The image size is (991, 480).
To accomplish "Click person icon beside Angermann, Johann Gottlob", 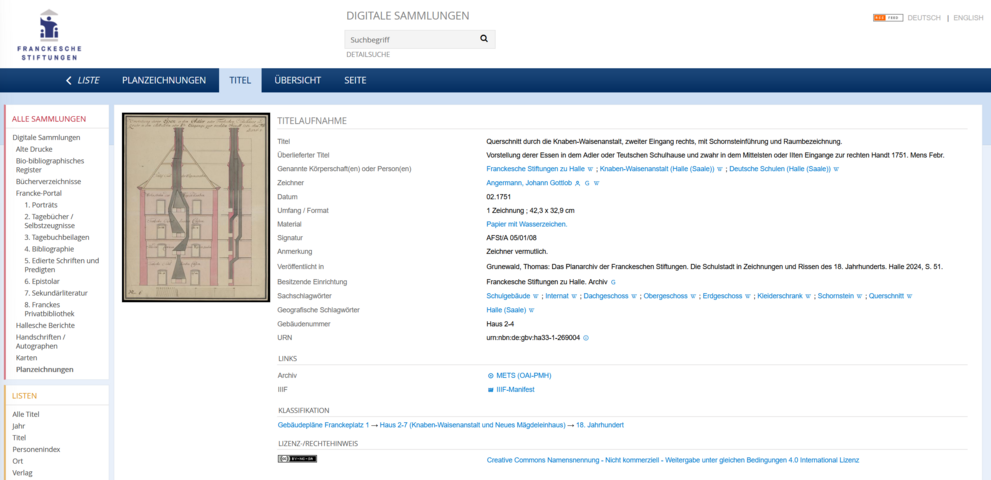I will coord(577,183).
